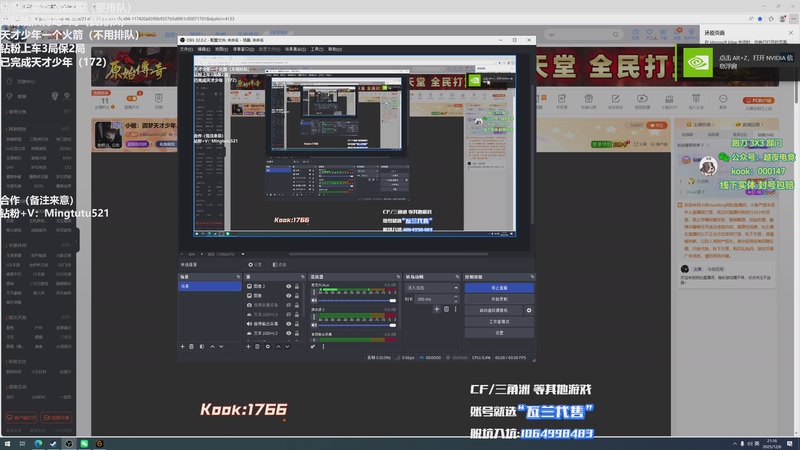Open advanced audio properties in Mixer footer
This screenshot has height=450, width=800.
313,346
